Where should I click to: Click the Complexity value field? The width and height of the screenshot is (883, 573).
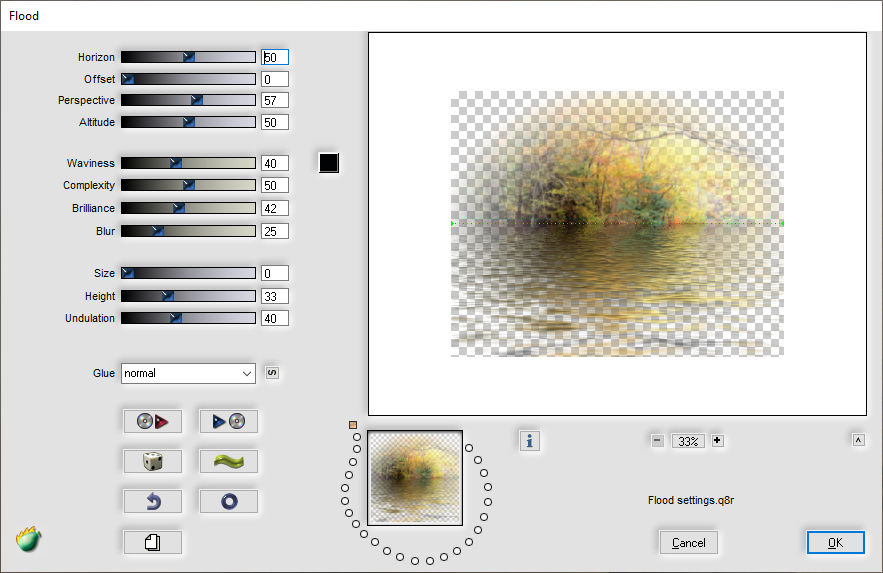point(275,185)
